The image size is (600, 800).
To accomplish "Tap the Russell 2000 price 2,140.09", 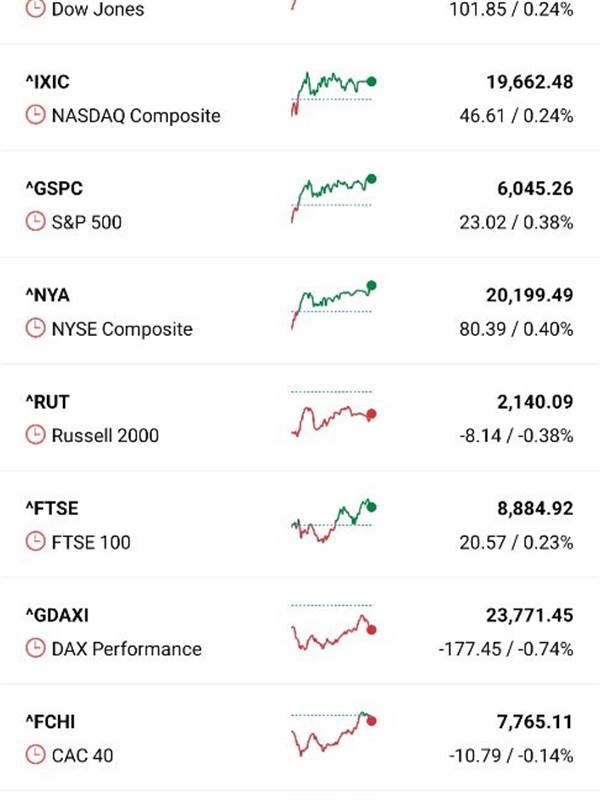I will coord(535,402).
